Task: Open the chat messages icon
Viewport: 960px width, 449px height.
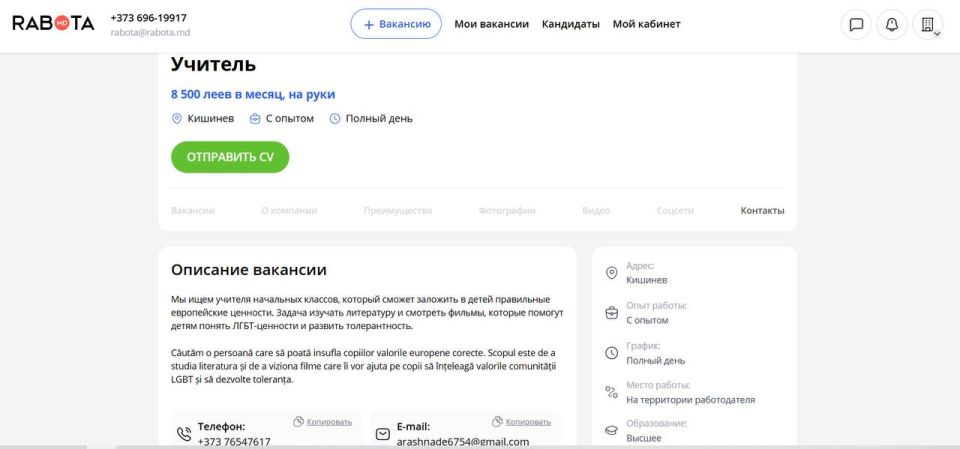Action: [856, 25]
